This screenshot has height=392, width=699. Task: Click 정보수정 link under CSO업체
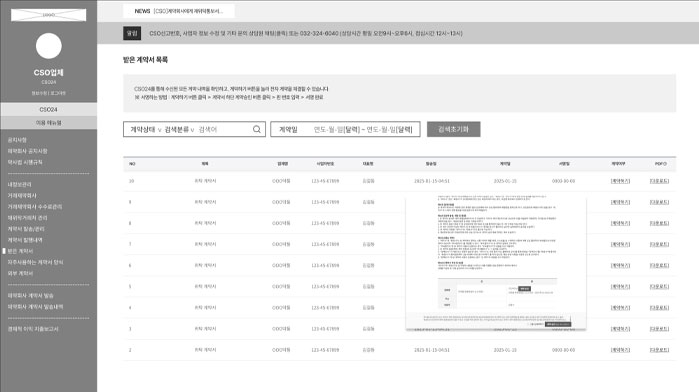(39, 93)
